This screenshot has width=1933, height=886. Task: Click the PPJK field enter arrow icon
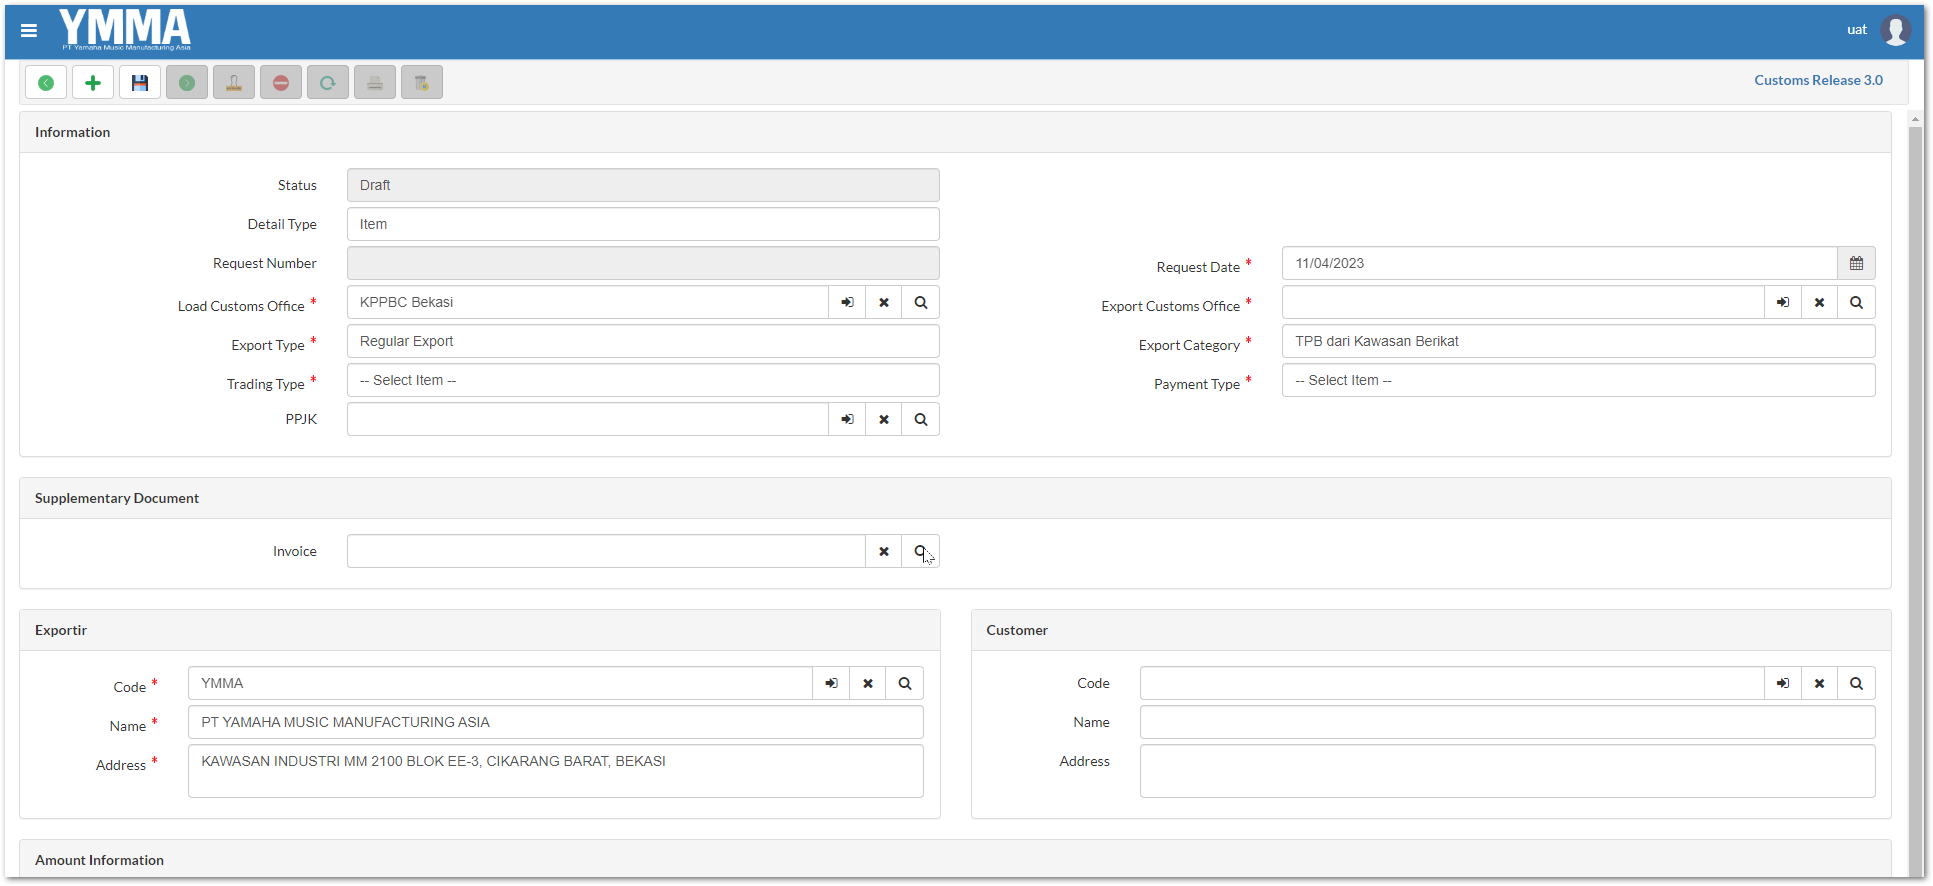tap(847, 420)
